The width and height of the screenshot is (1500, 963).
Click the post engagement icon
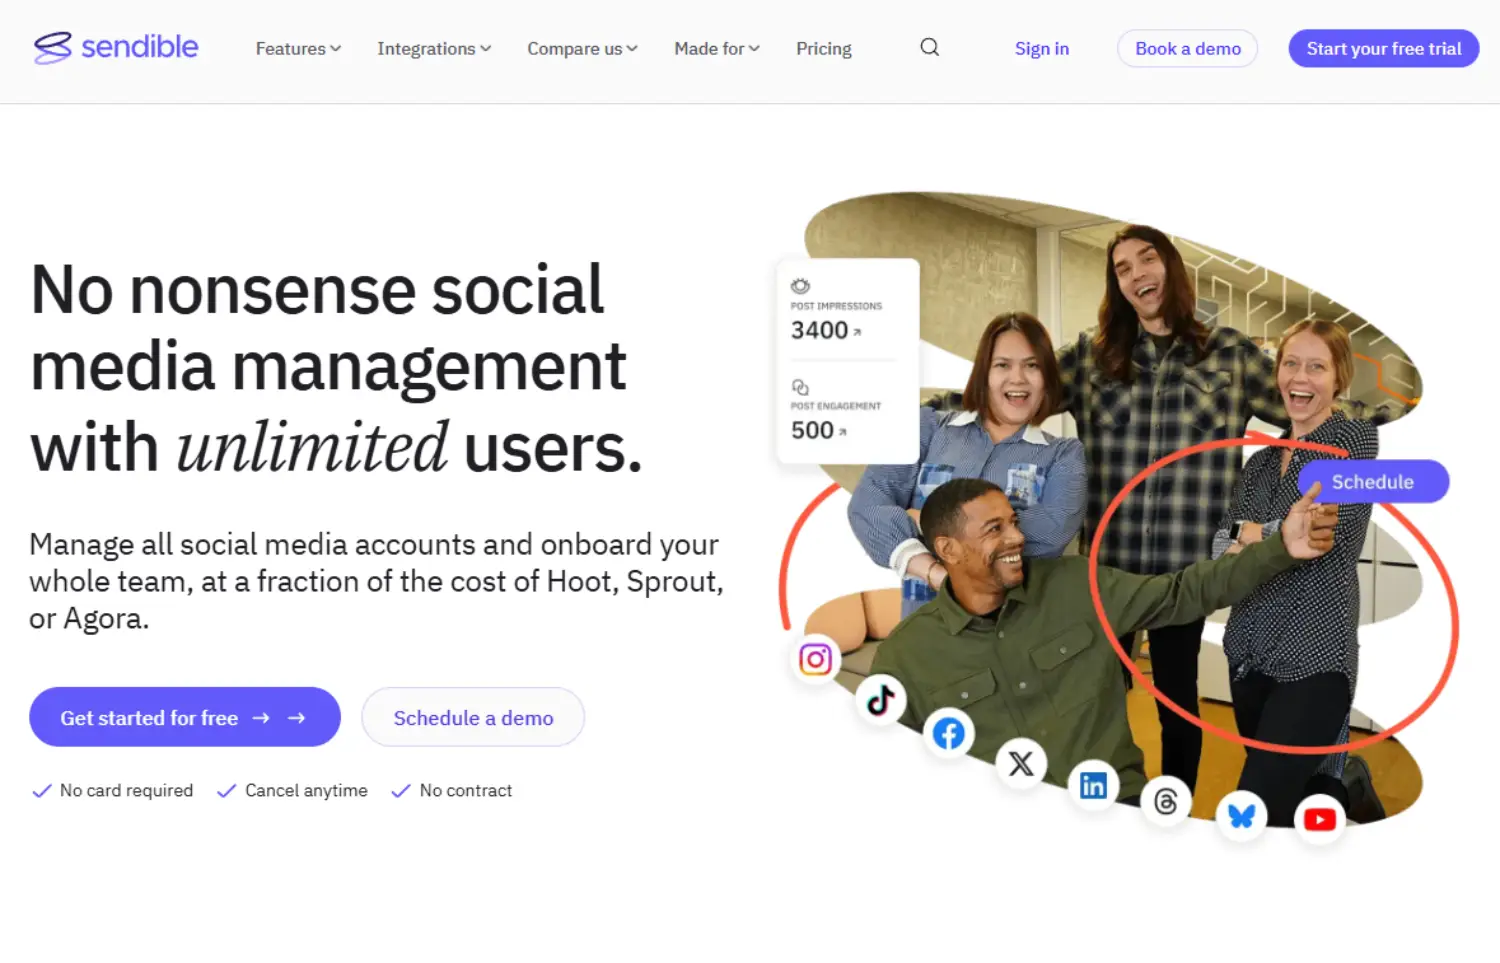800,387
